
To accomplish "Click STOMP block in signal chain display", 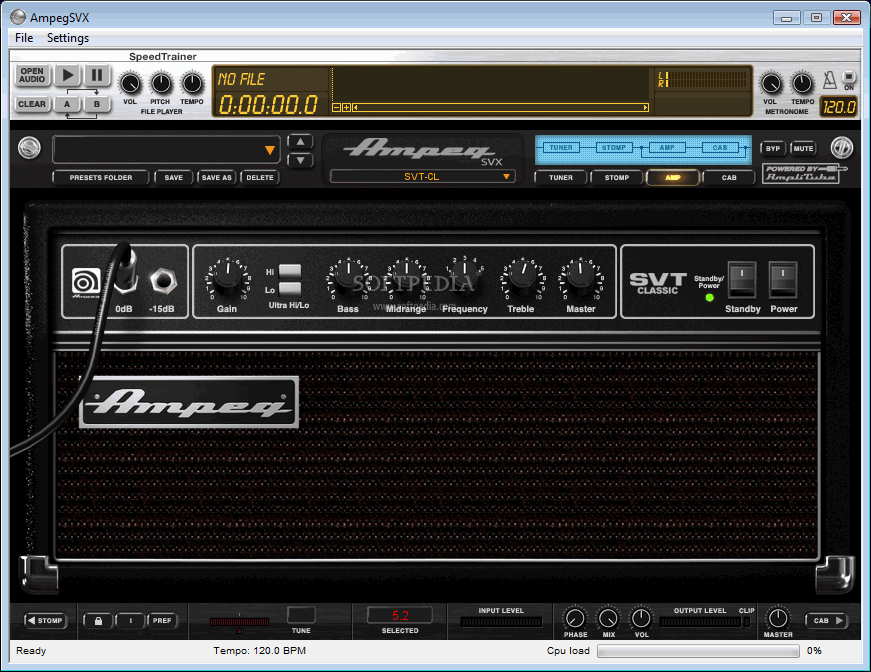I will point(614,148).
